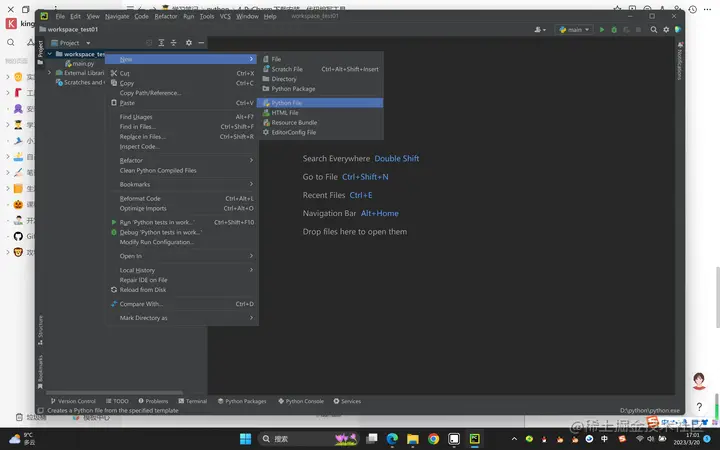Expand the Open In submenu
This screenshot has width=720, height=450.
click(x=183, y=256)
